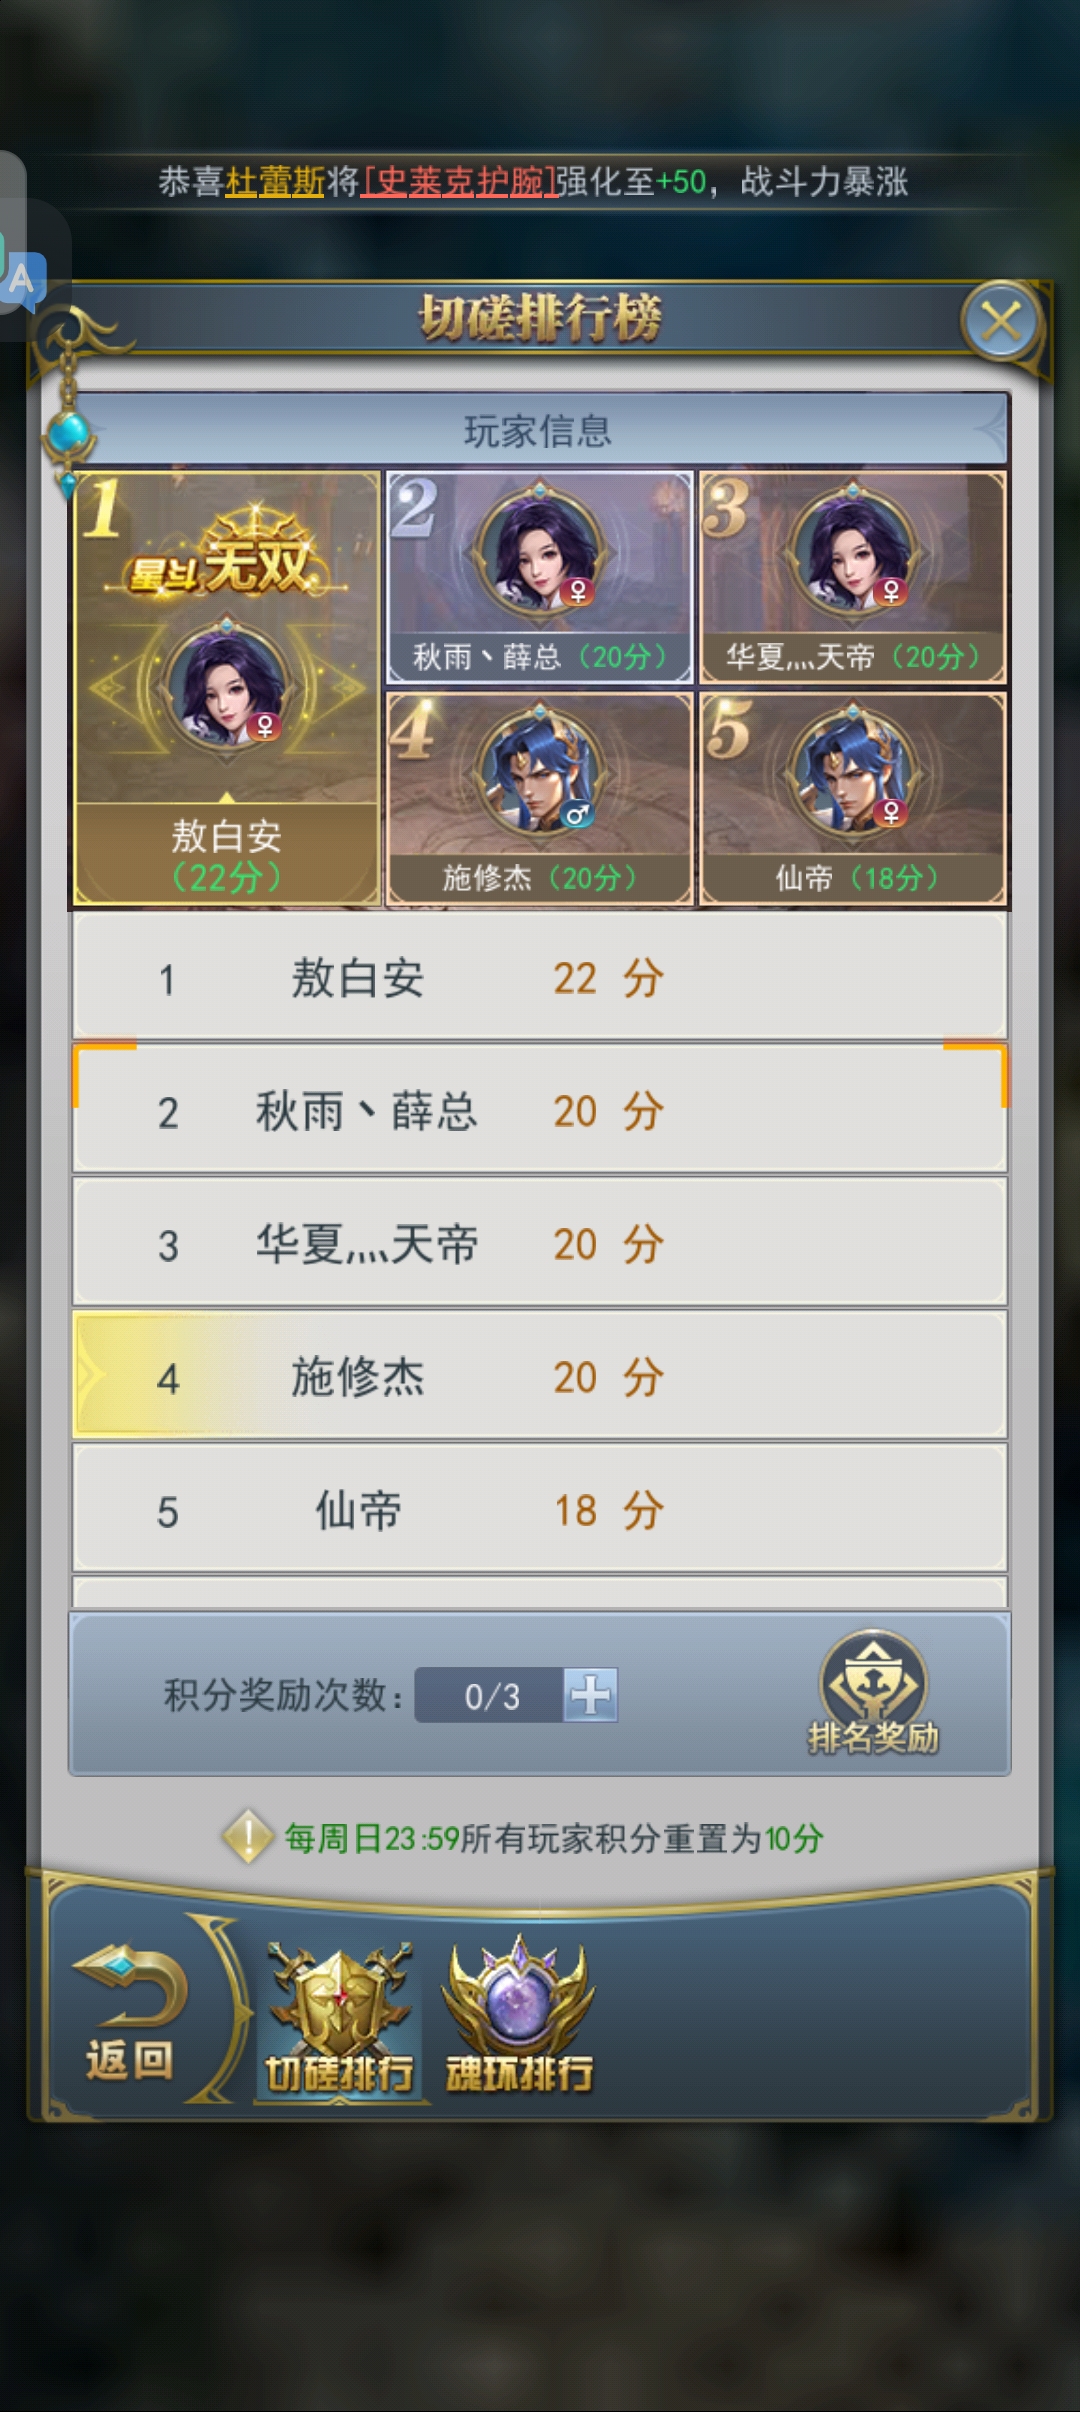Viewport: 1080px width, 2412px height.
Task: Click highlighted list row 4 施修杰
Action: coord(540,1376)
